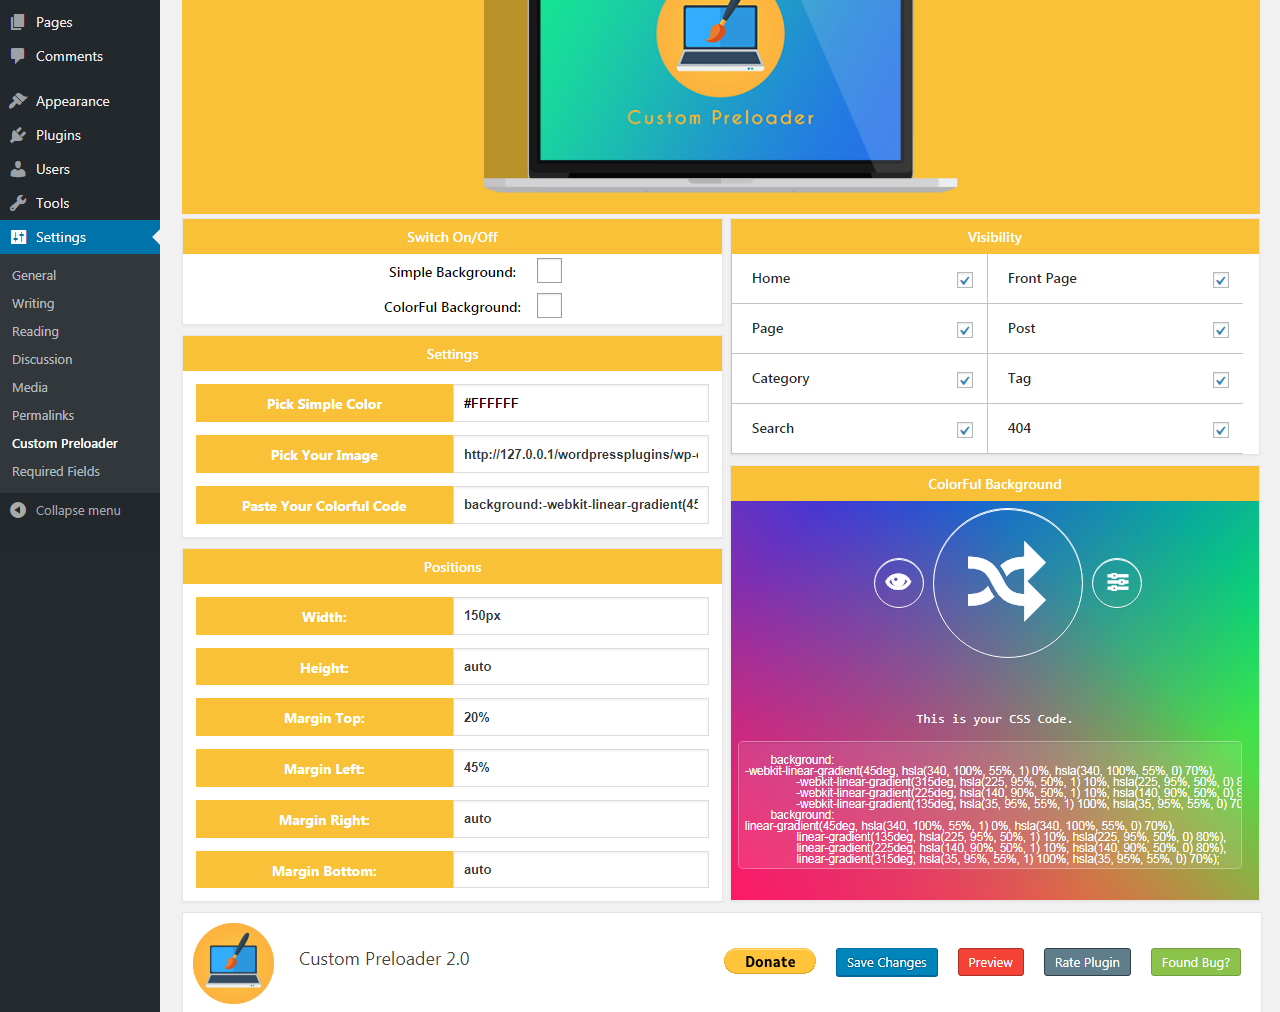Go to Discussion settings submenu
Screen dimensions: 1280x1012
click(42, 359)
